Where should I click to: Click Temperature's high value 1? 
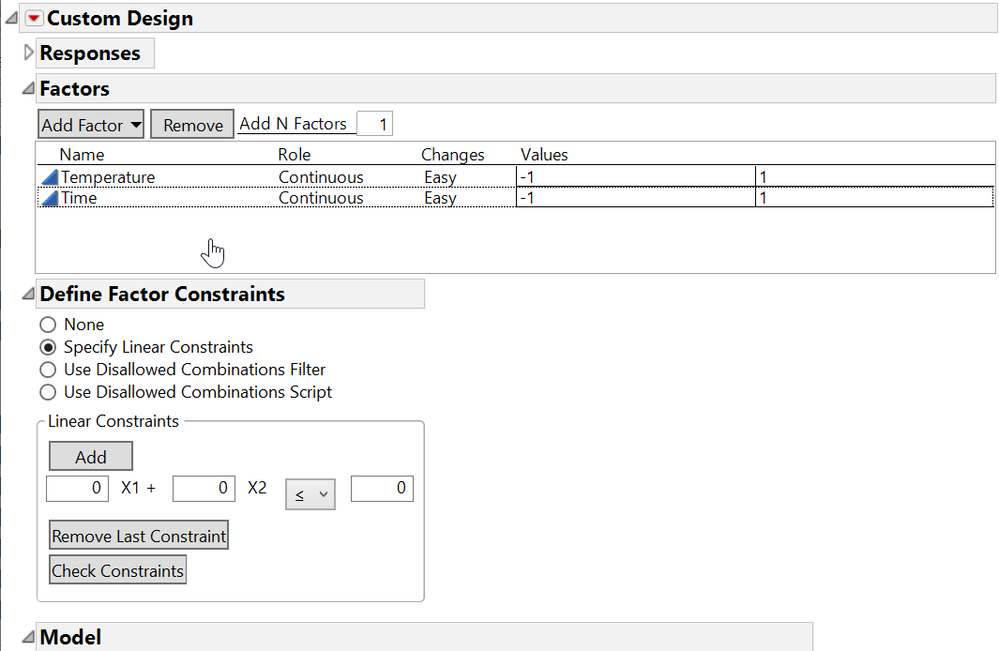(875, 176)
